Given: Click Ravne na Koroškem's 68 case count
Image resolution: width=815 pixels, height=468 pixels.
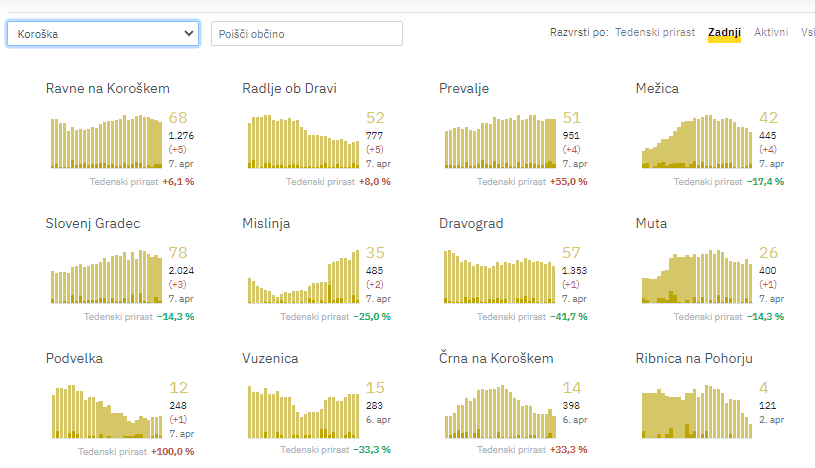Looking at the screenshot, I should 178,118.
